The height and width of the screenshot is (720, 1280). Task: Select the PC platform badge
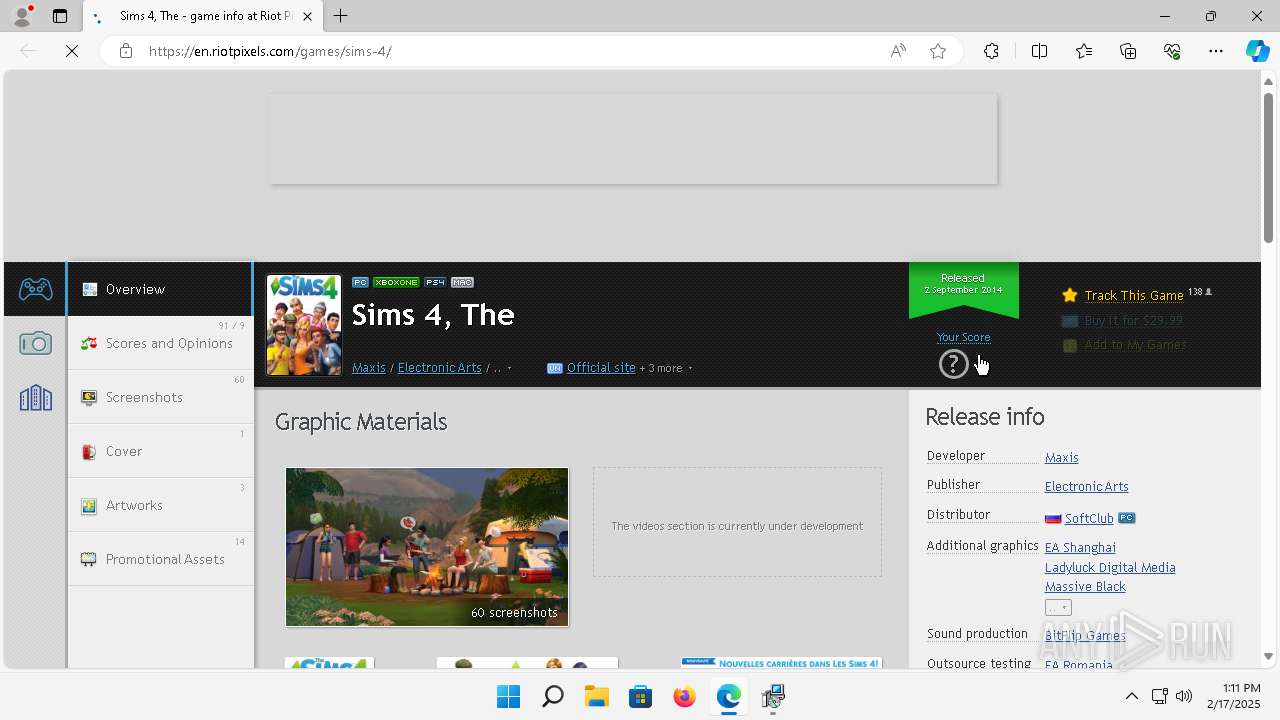360,282
